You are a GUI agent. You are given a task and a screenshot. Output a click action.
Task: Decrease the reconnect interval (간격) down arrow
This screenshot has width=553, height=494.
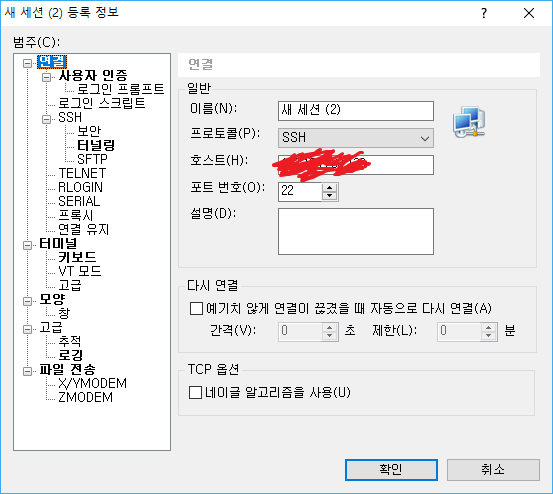tap(330, 336)
